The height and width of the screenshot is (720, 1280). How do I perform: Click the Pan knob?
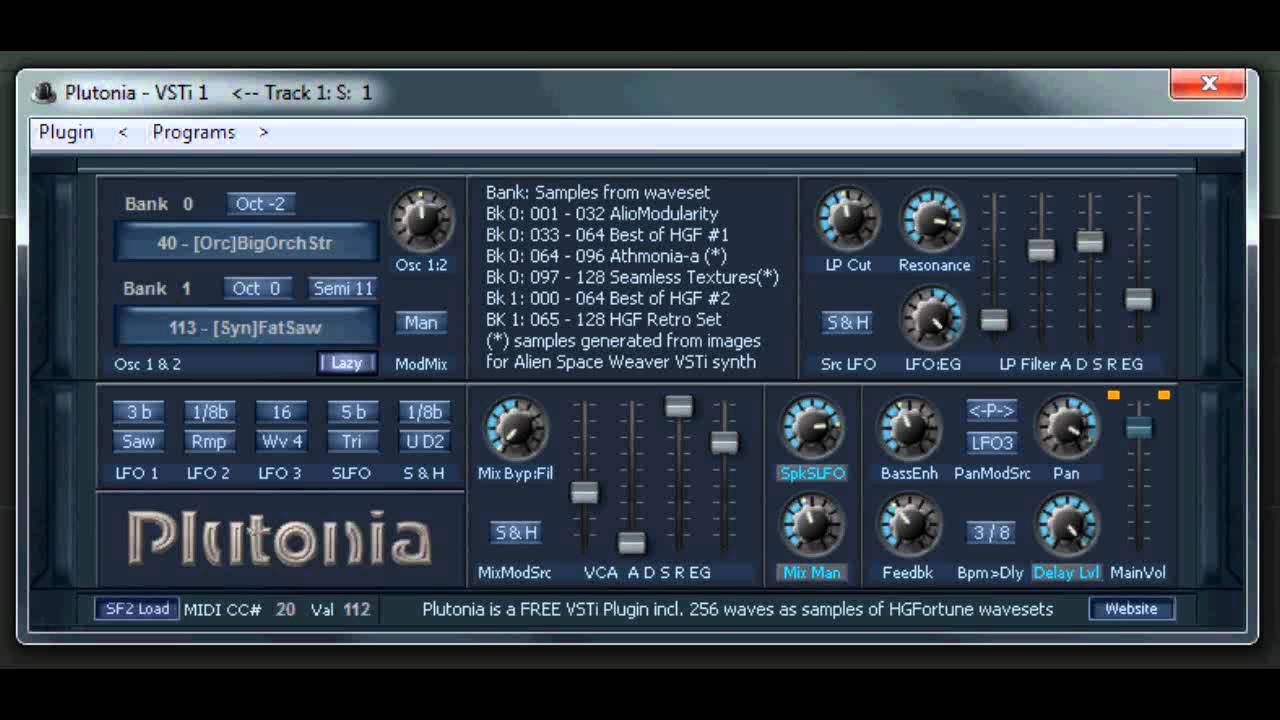pyautogui.click(x=1066, y=428)
